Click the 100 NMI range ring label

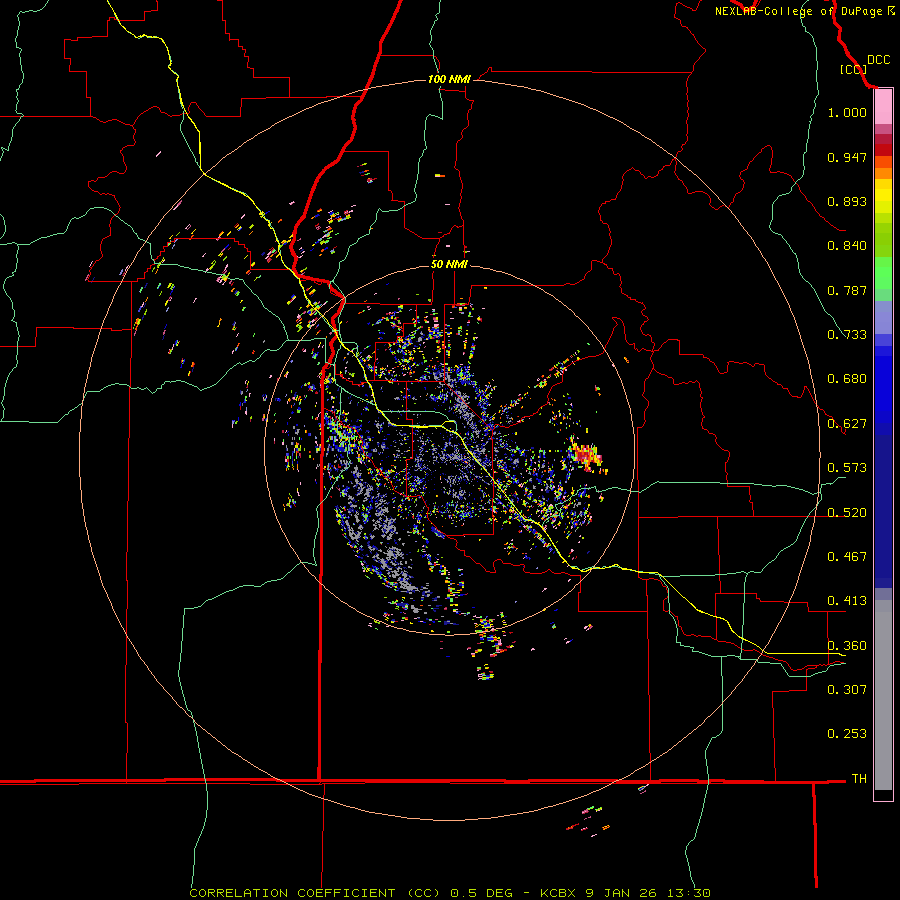coord(449,79)
